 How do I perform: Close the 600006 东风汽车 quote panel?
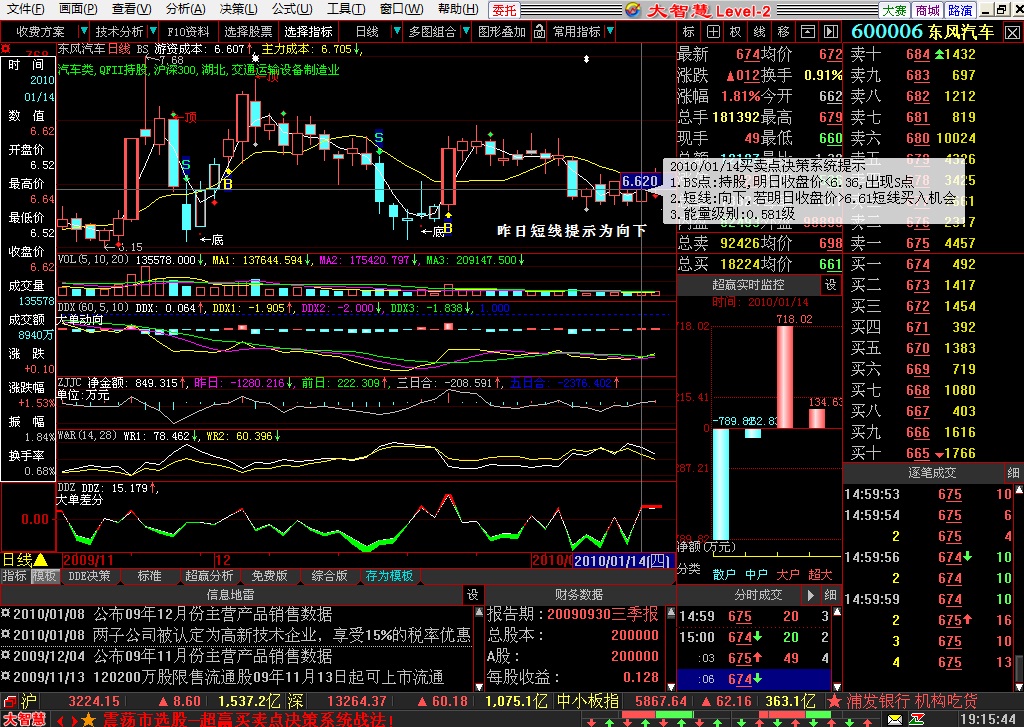pos(1012,32)
